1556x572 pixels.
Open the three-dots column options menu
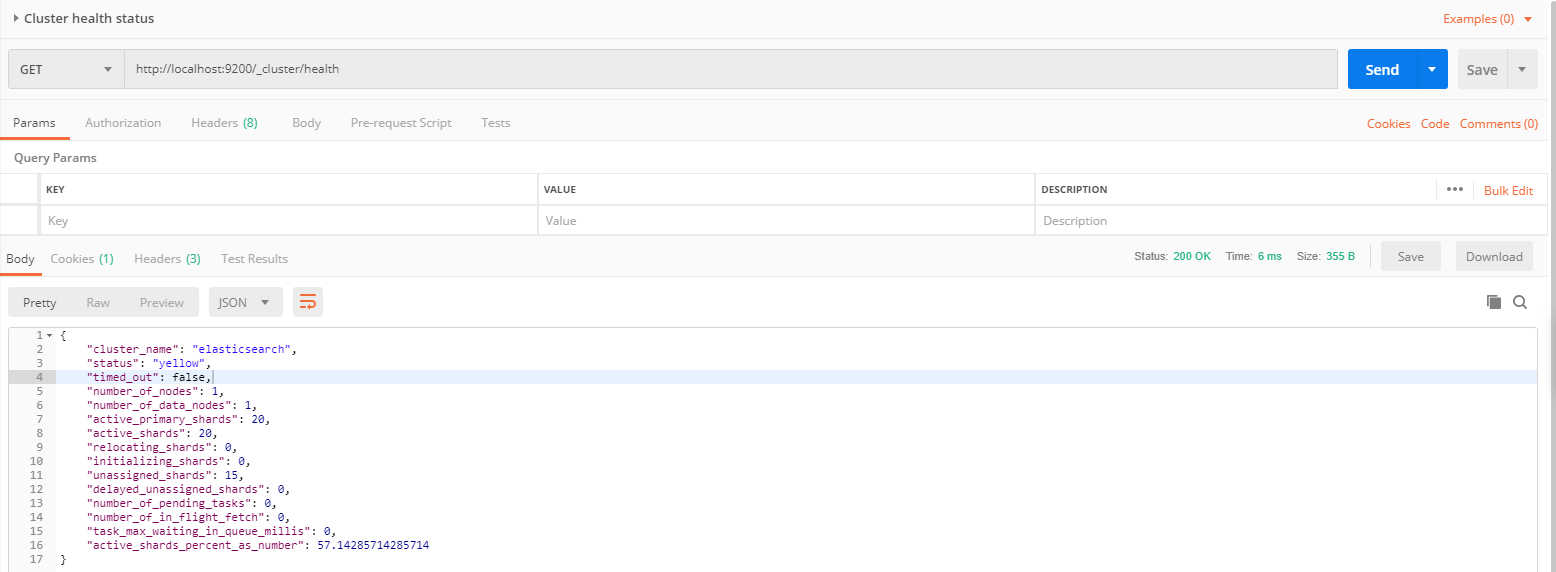tap(1455, 190)
